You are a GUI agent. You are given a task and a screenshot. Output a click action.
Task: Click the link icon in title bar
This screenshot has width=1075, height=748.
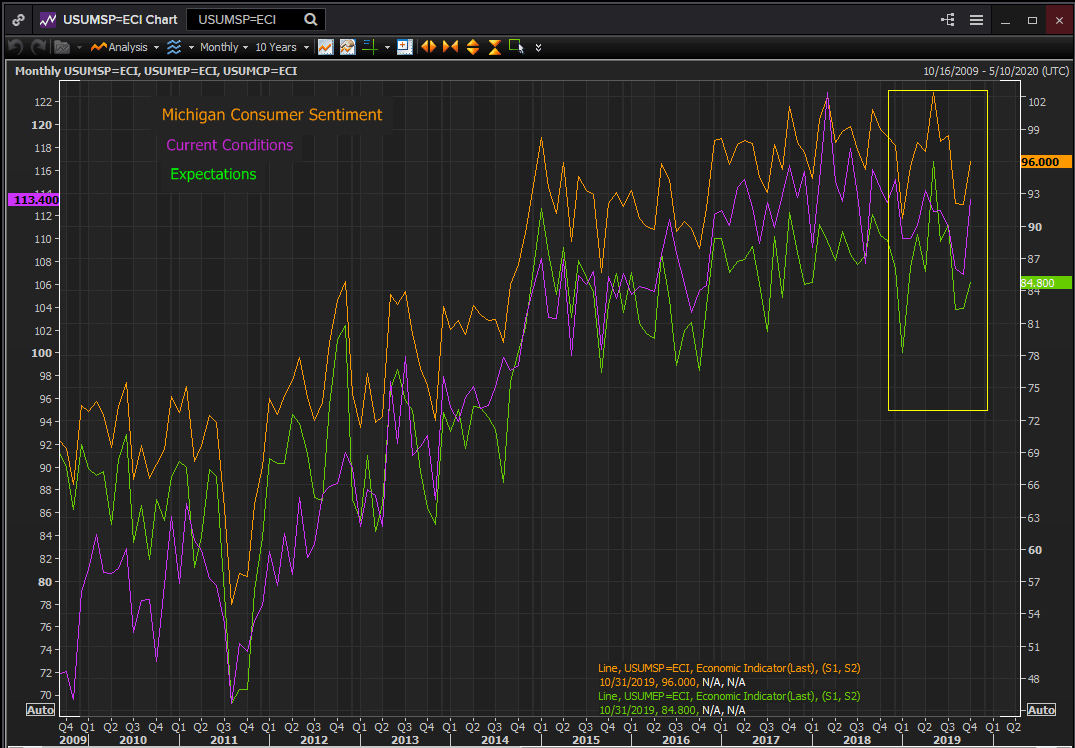click(19, 19)
